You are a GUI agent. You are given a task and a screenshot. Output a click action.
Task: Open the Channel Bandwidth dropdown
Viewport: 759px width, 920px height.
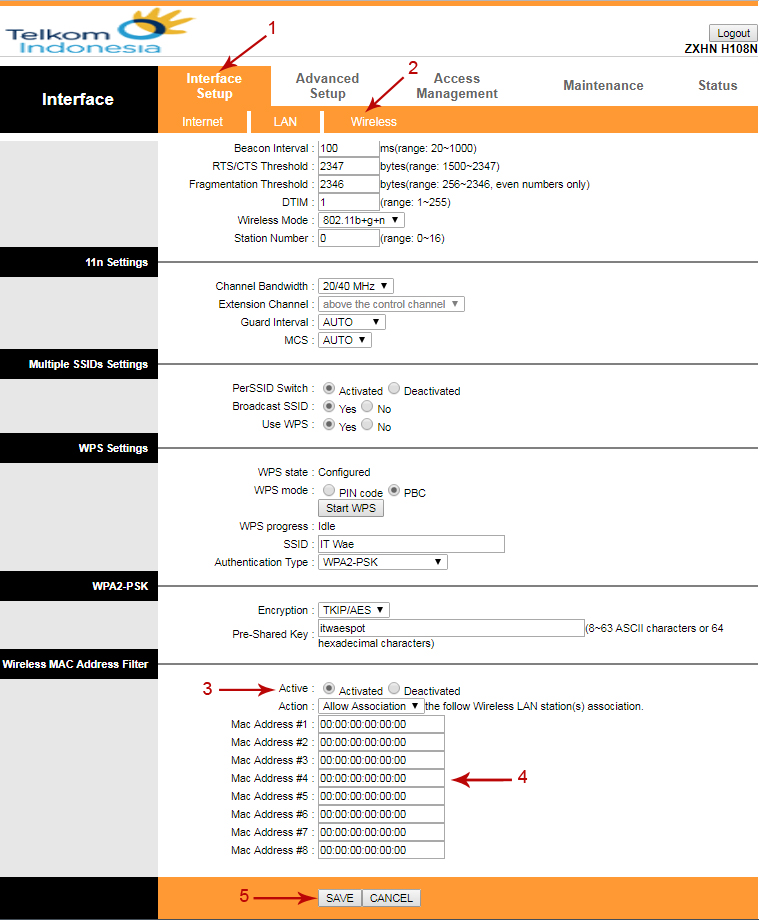pyautogui.click(x=355, y=286)
